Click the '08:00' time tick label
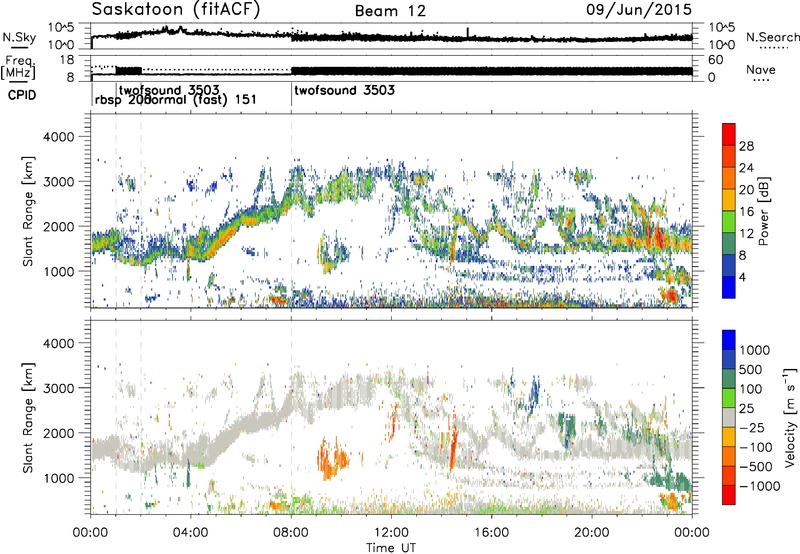Viewport: 800px width, 554px height. [291, 533]
